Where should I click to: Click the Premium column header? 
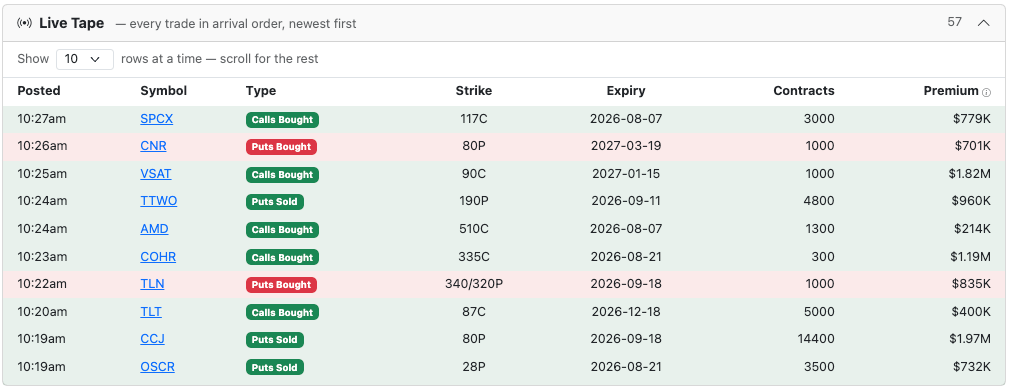coord(950,91)
